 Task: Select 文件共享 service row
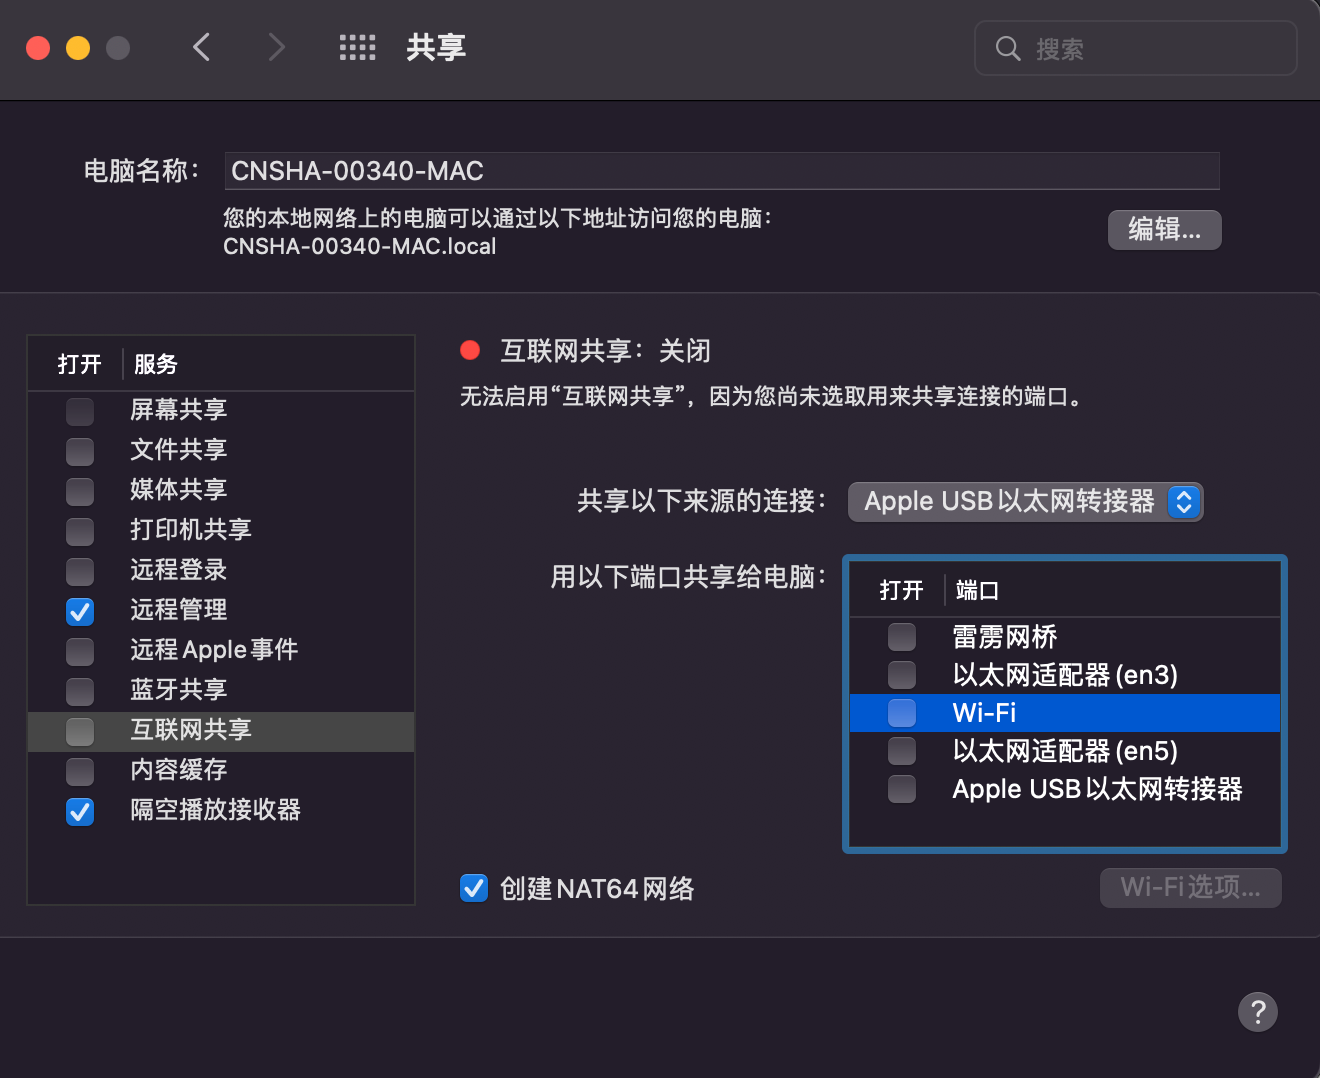pyautogui.click(x=221, y=450)
